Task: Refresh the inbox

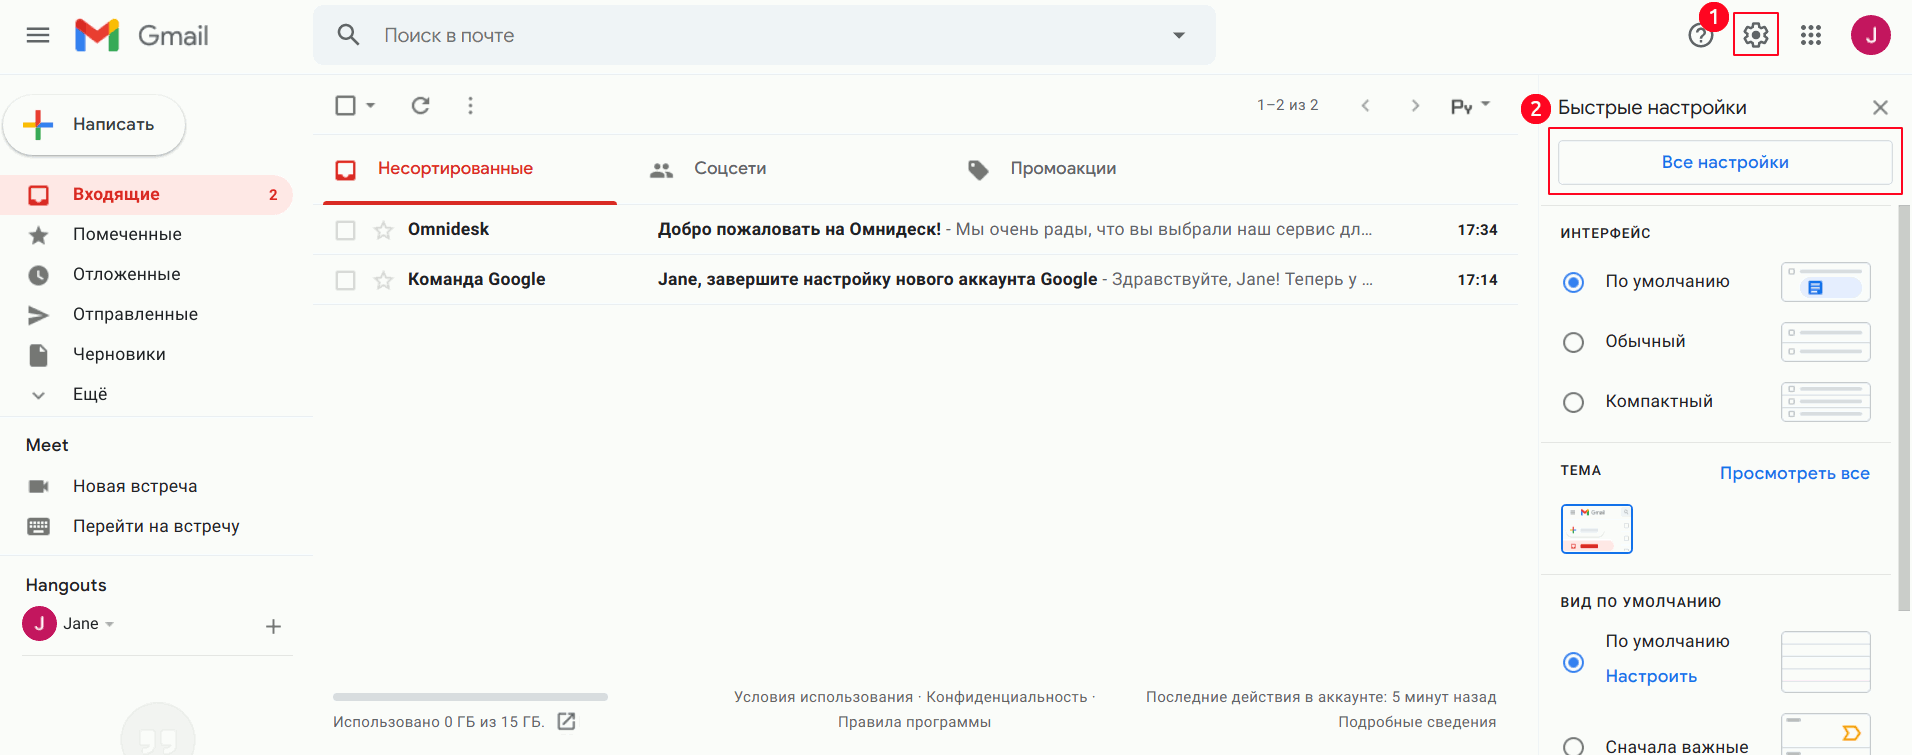Action: [x=421, y=105]
